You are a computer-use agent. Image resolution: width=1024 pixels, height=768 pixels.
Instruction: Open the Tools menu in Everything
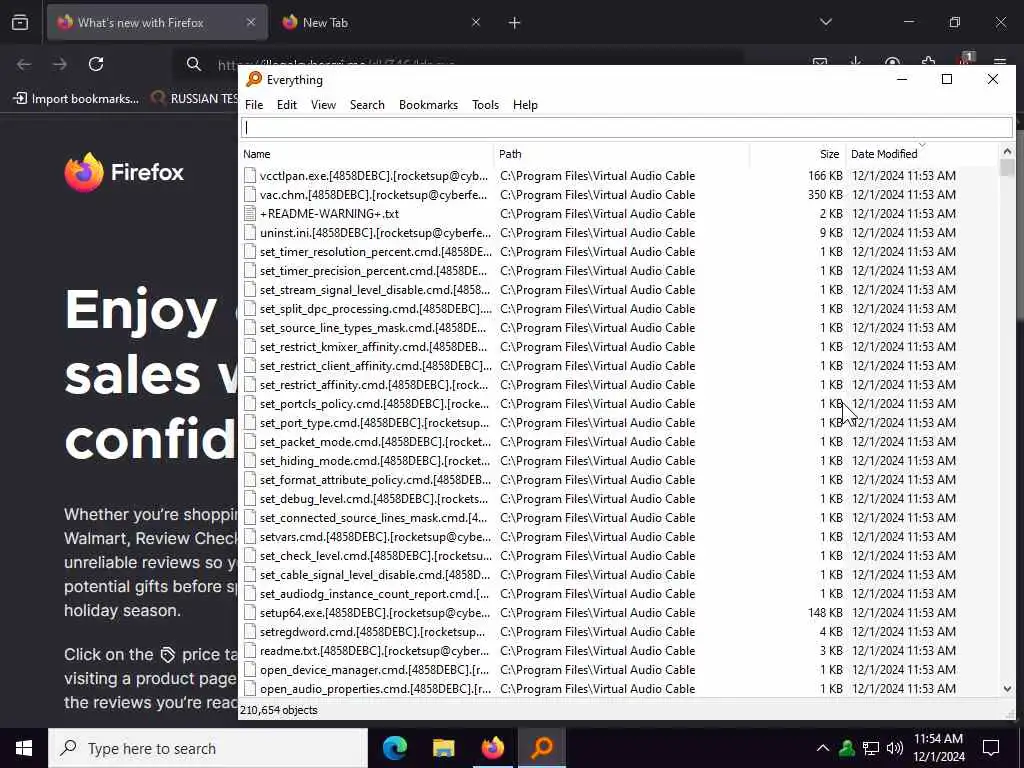click(x=485, y=105)
